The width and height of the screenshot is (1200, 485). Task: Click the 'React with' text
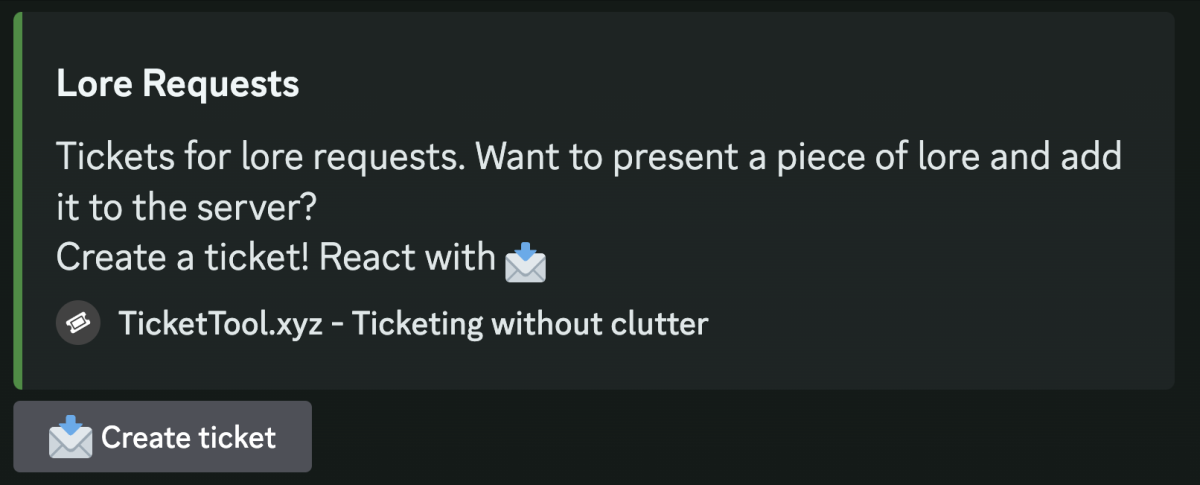pyautogui.click(x=408, y=258)
